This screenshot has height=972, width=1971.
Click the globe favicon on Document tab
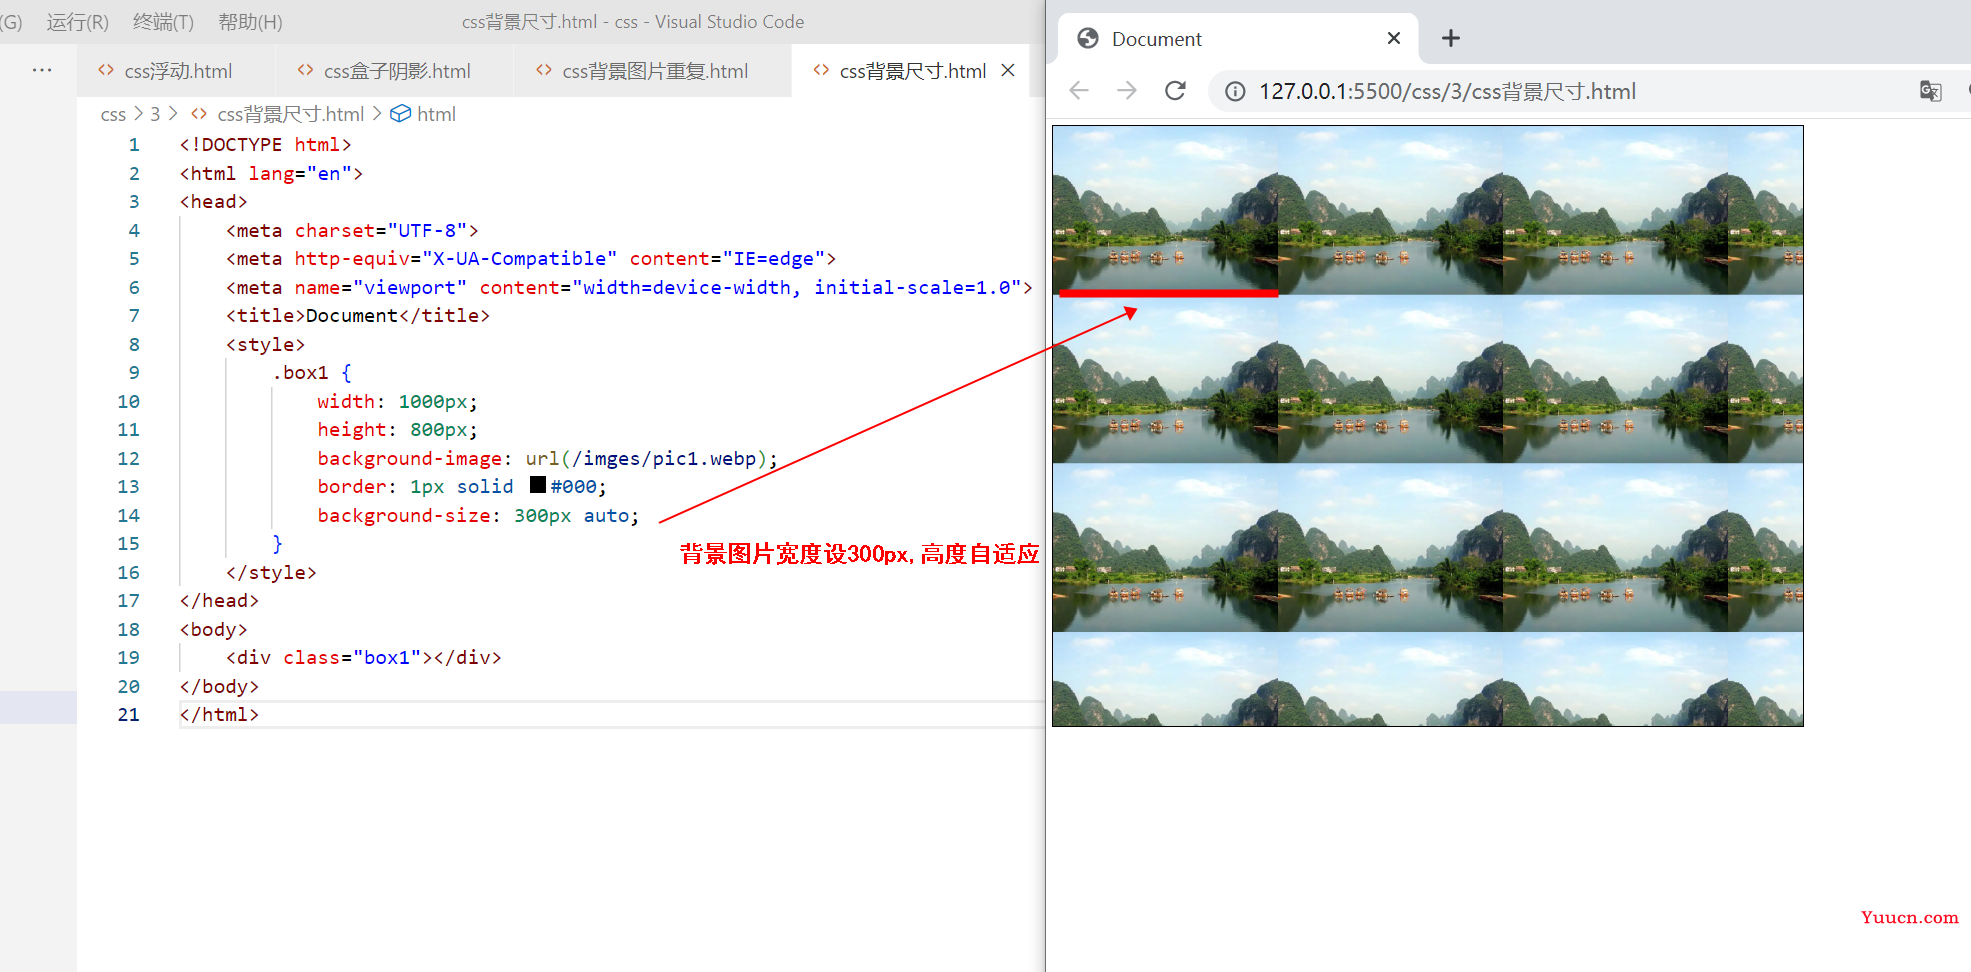click(1088, 38)
